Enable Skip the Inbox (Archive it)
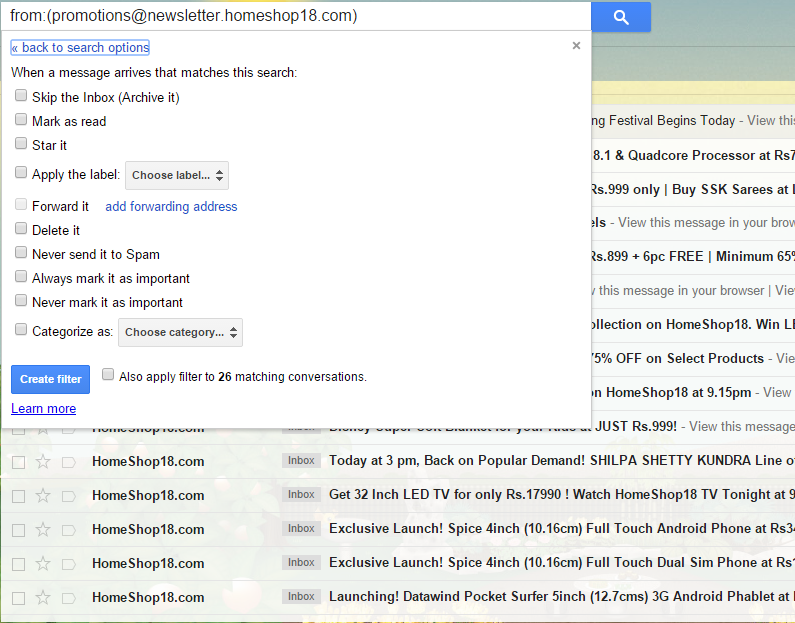Image resolution: width=795 pixels, height=623 pixels. coord(21,96)
